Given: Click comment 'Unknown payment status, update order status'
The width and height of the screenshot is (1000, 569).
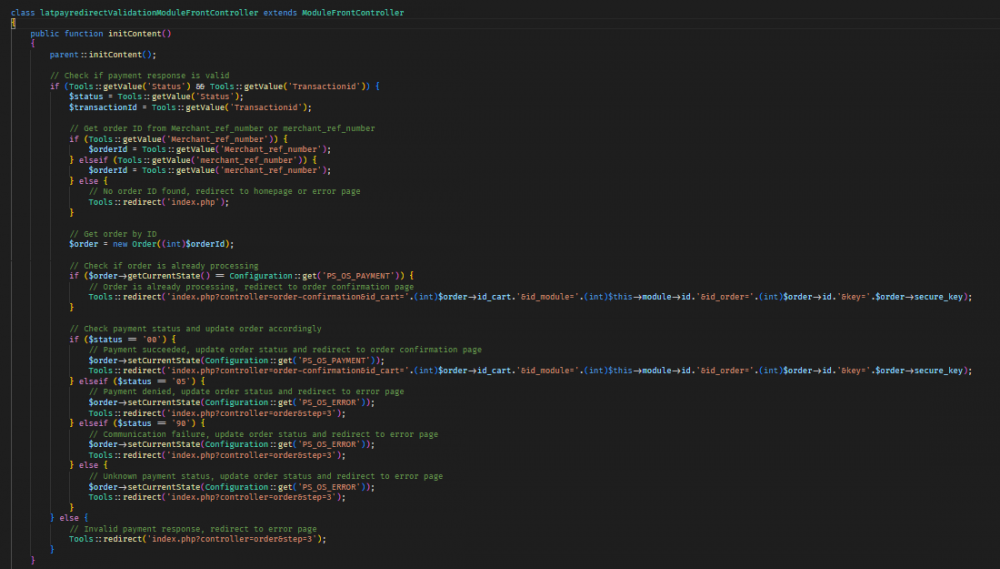Looking at the screenshot, I should coord(266,477).
